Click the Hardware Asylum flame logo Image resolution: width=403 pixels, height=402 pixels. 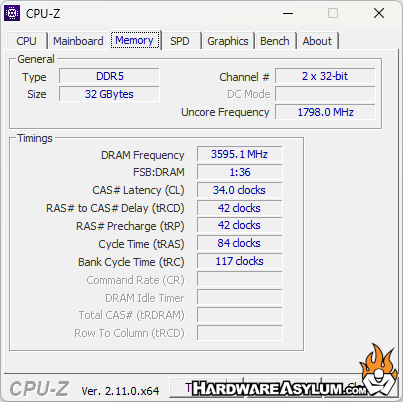click(379, 372)
